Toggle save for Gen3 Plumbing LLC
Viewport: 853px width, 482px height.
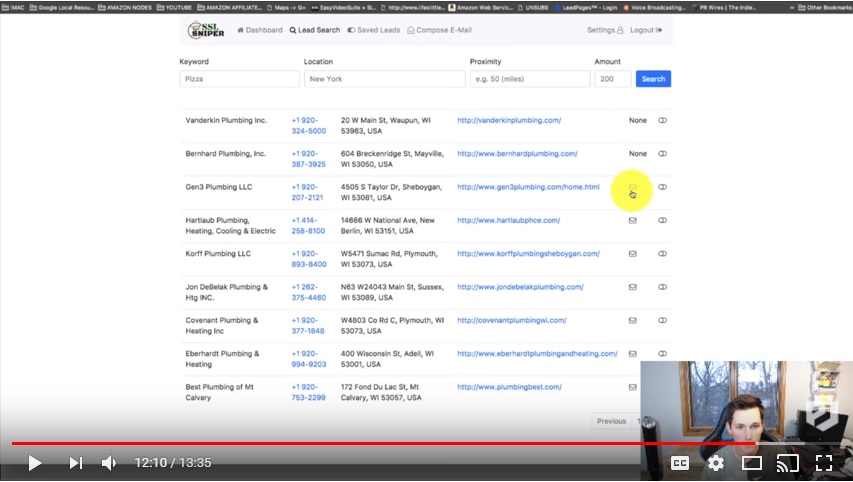(662, 187)
